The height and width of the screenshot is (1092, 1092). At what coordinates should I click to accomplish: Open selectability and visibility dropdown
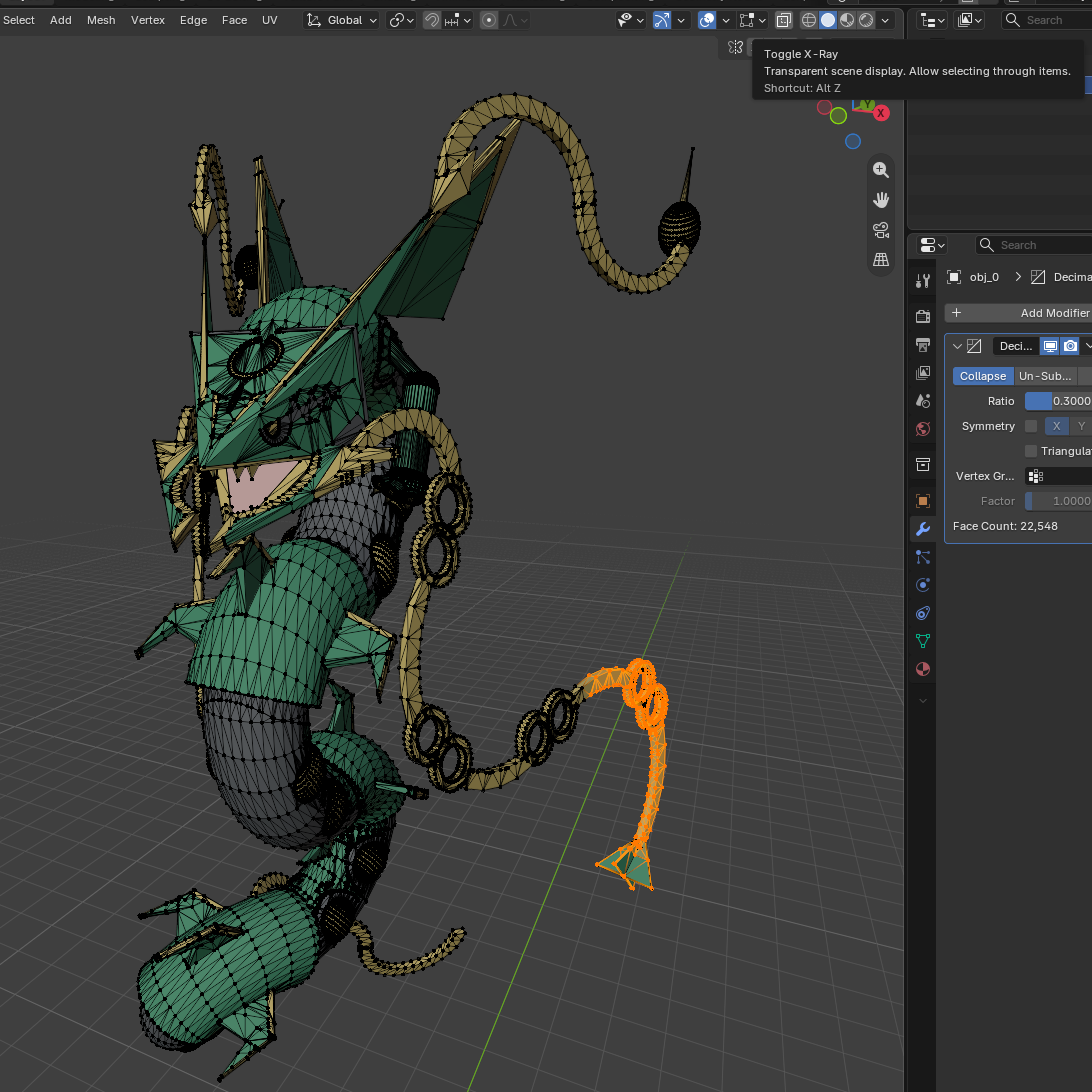tap(631, 20)
